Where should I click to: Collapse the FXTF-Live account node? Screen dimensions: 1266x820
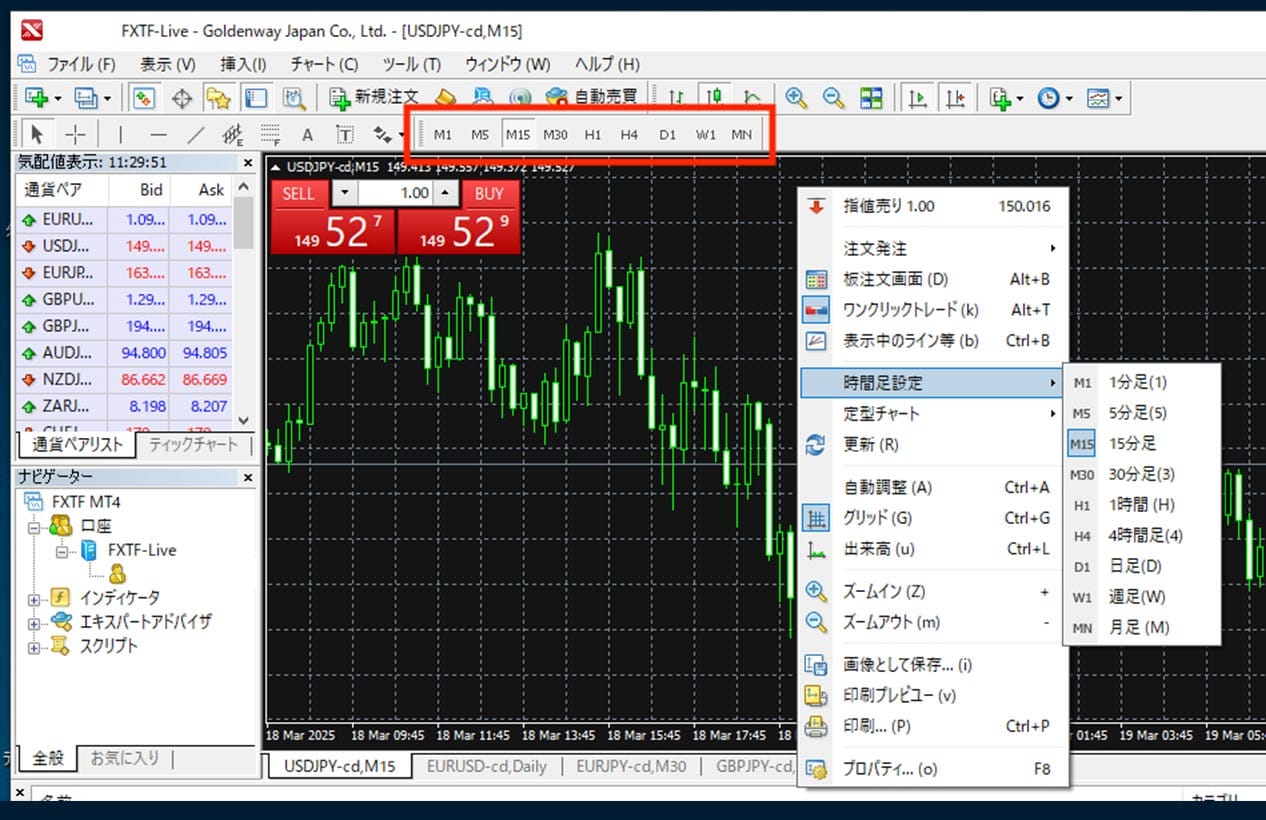(62, 550)
